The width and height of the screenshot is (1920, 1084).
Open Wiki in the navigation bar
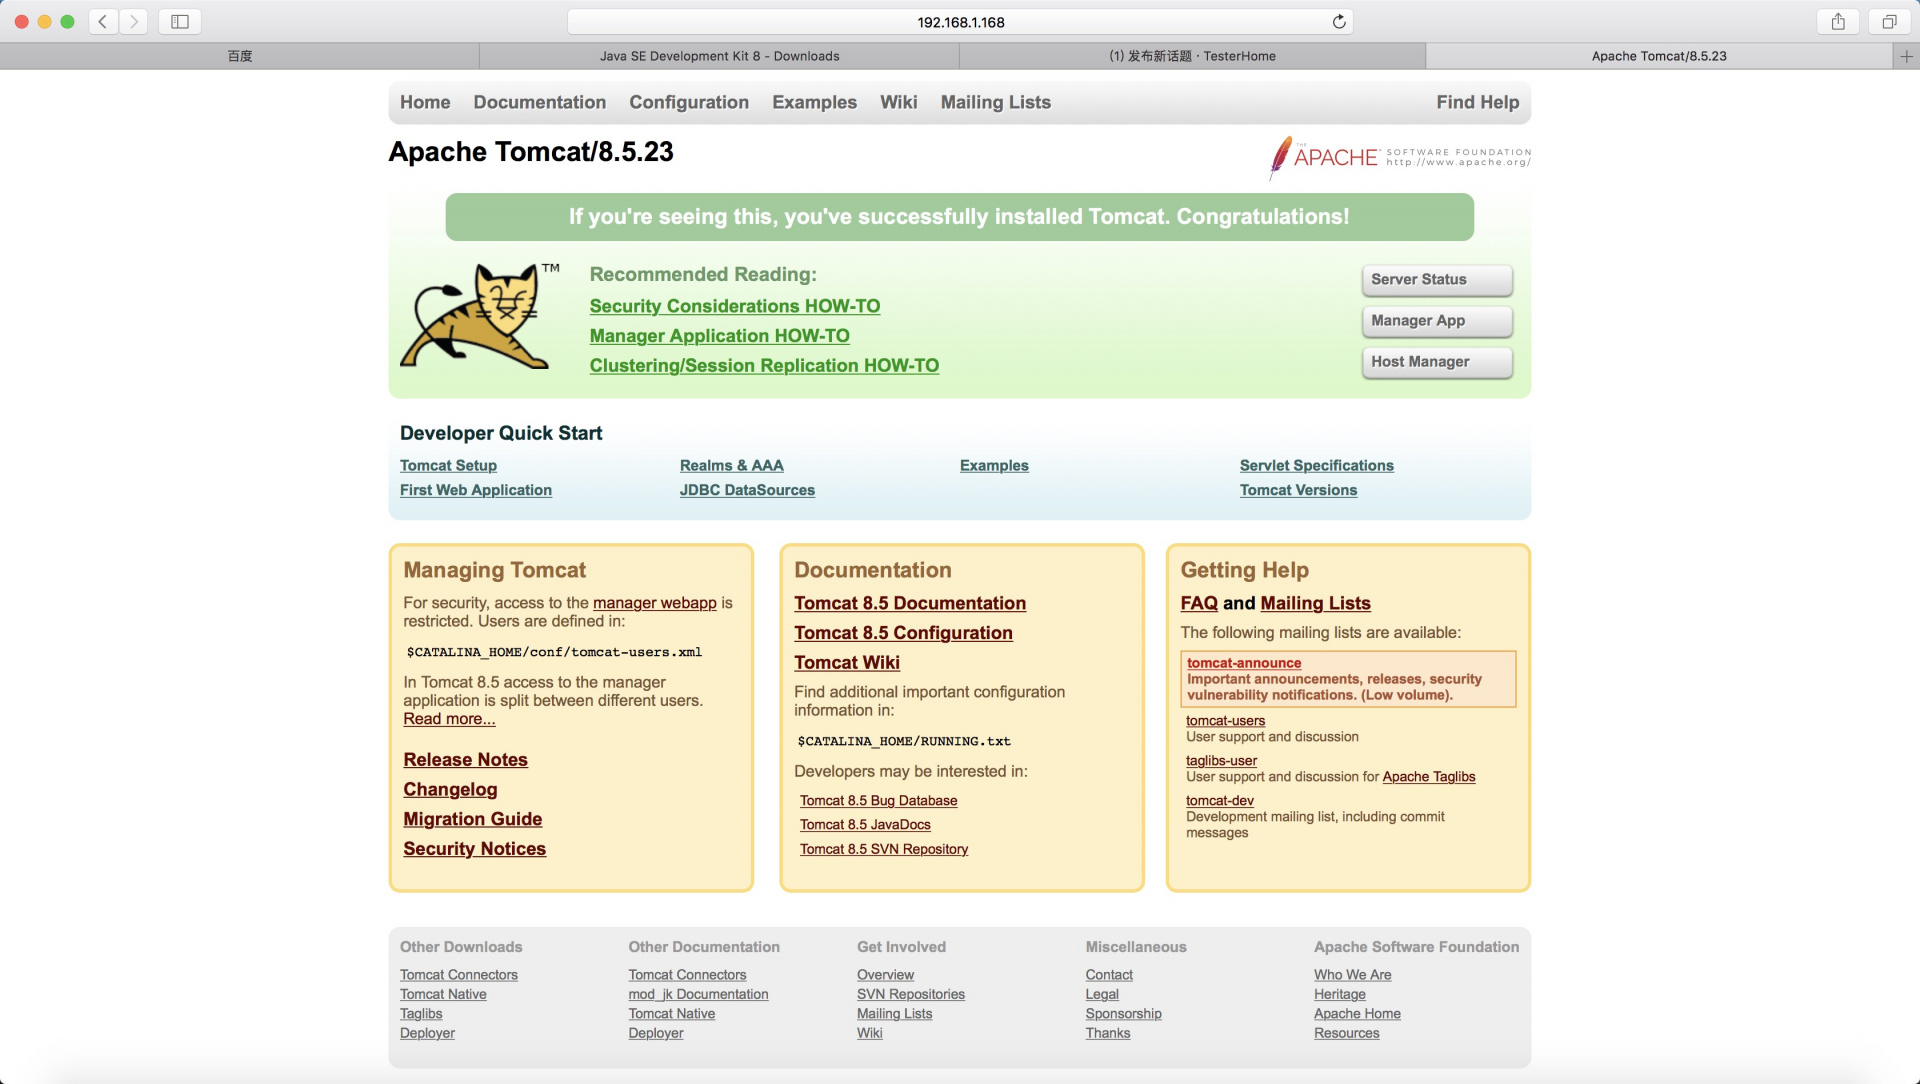[898, 102]
